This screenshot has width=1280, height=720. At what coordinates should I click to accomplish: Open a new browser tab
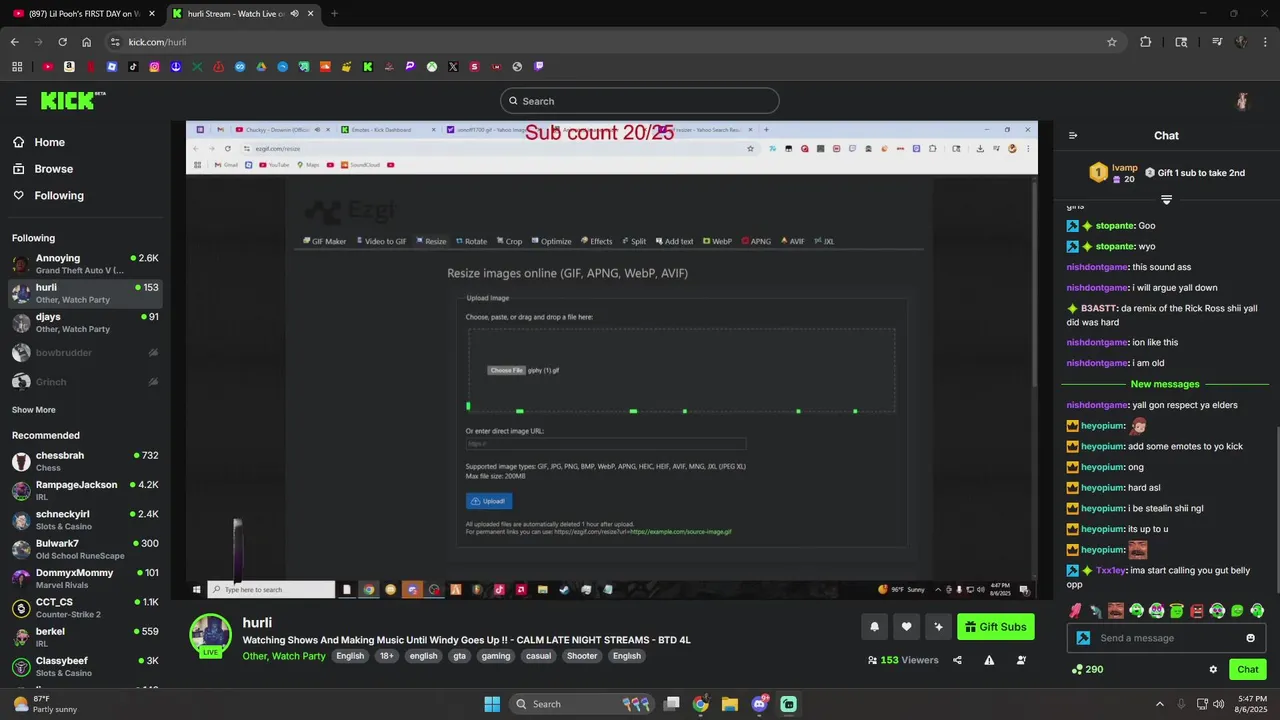334,14
